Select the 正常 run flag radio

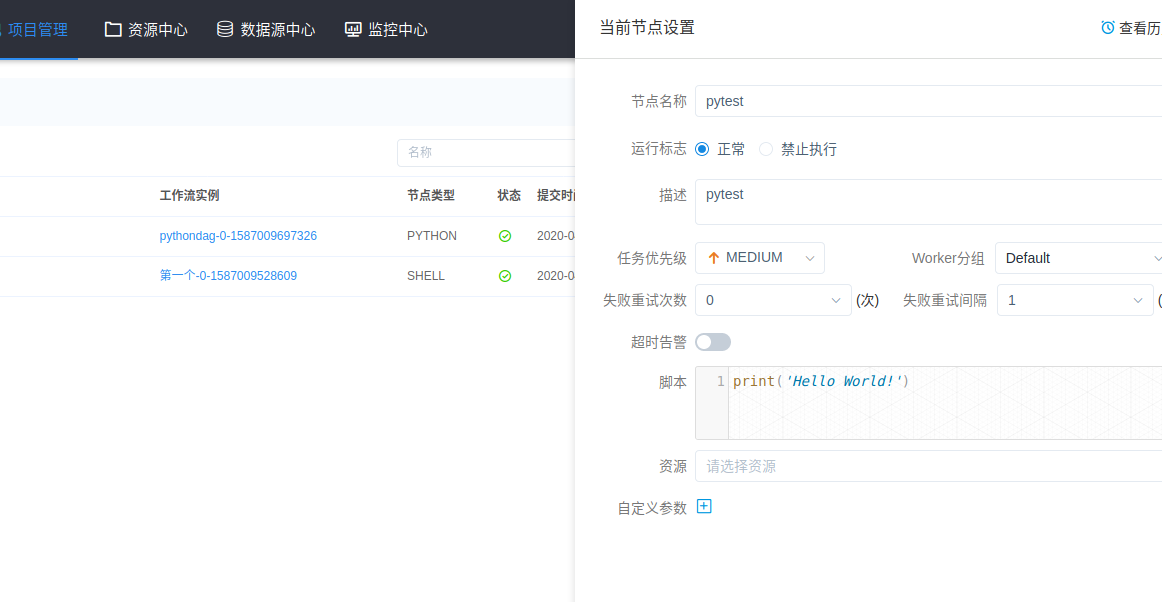click(x=703, y=149)
